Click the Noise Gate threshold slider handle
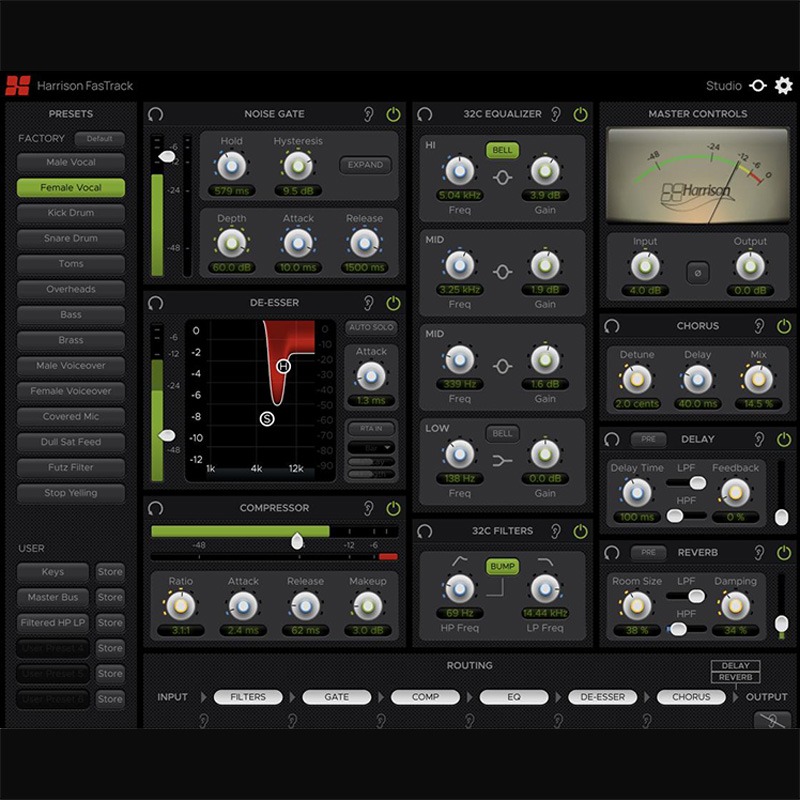The width and height of the screenshot is (800, 800). click(x=166, y=157)
